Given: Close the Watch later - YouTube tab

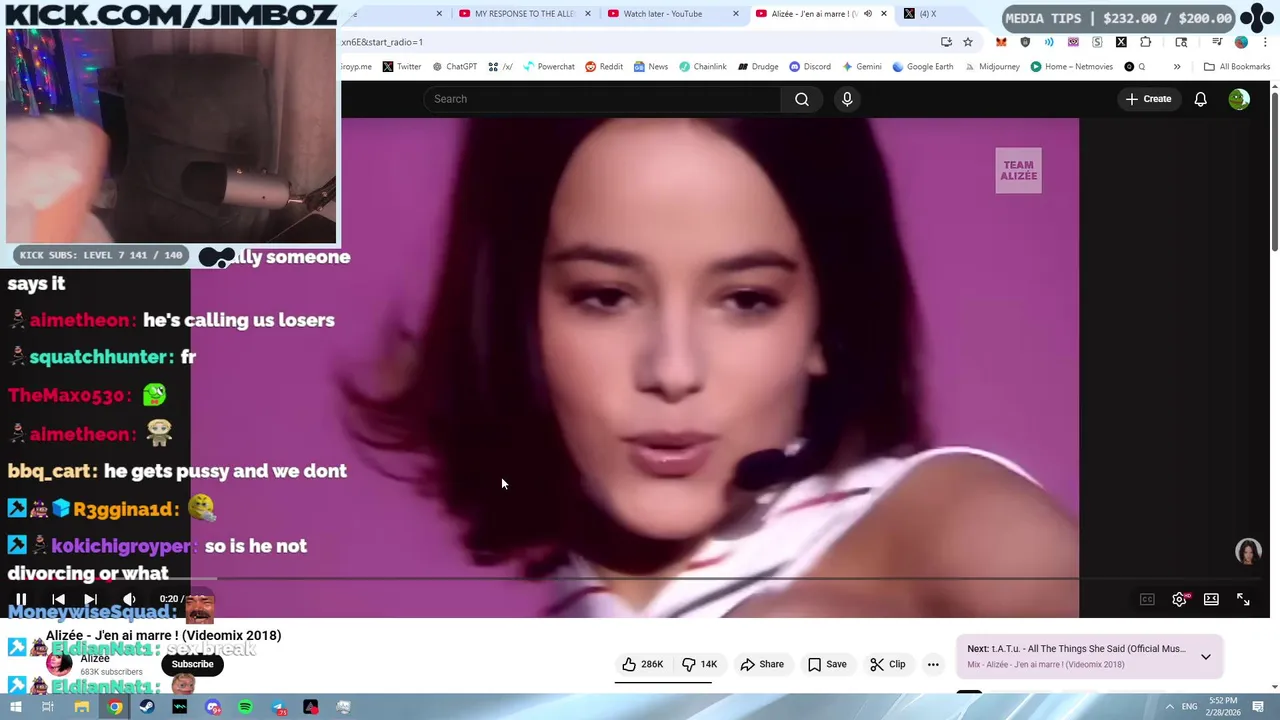Looking at the screenshot, I should 736,14.
